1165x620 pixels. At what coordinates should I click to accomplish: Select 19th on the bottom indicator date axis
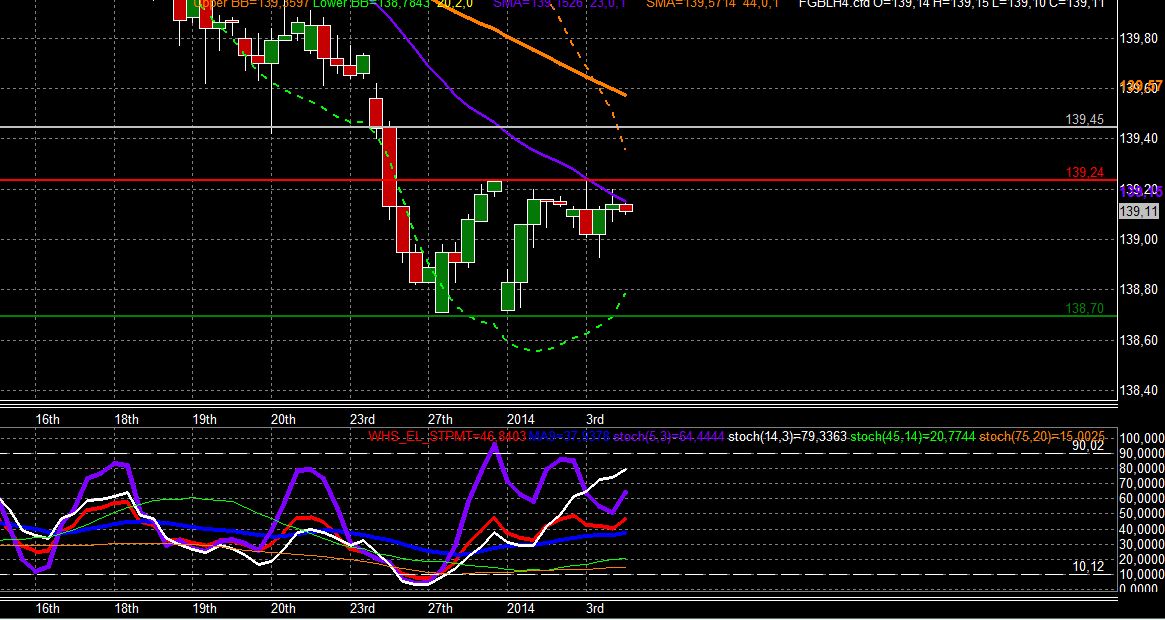(x=204, y=609)
